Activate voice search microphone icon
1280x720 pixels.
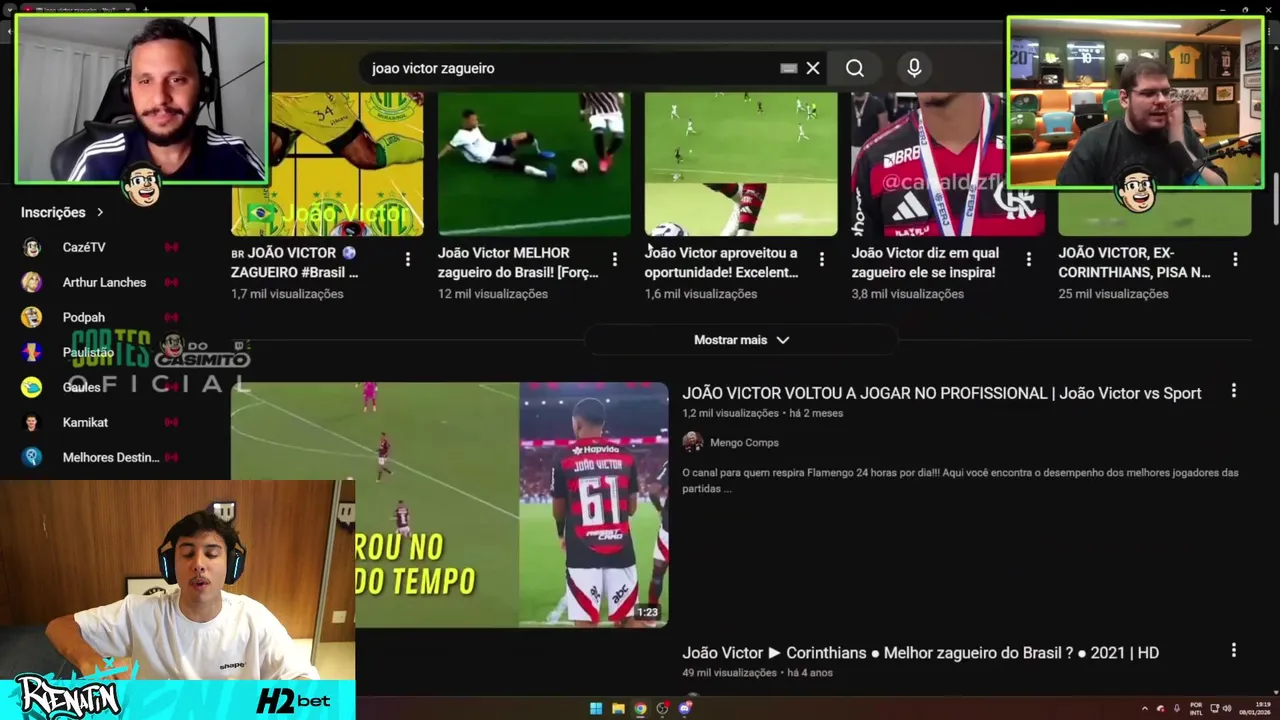pos(914,68)
